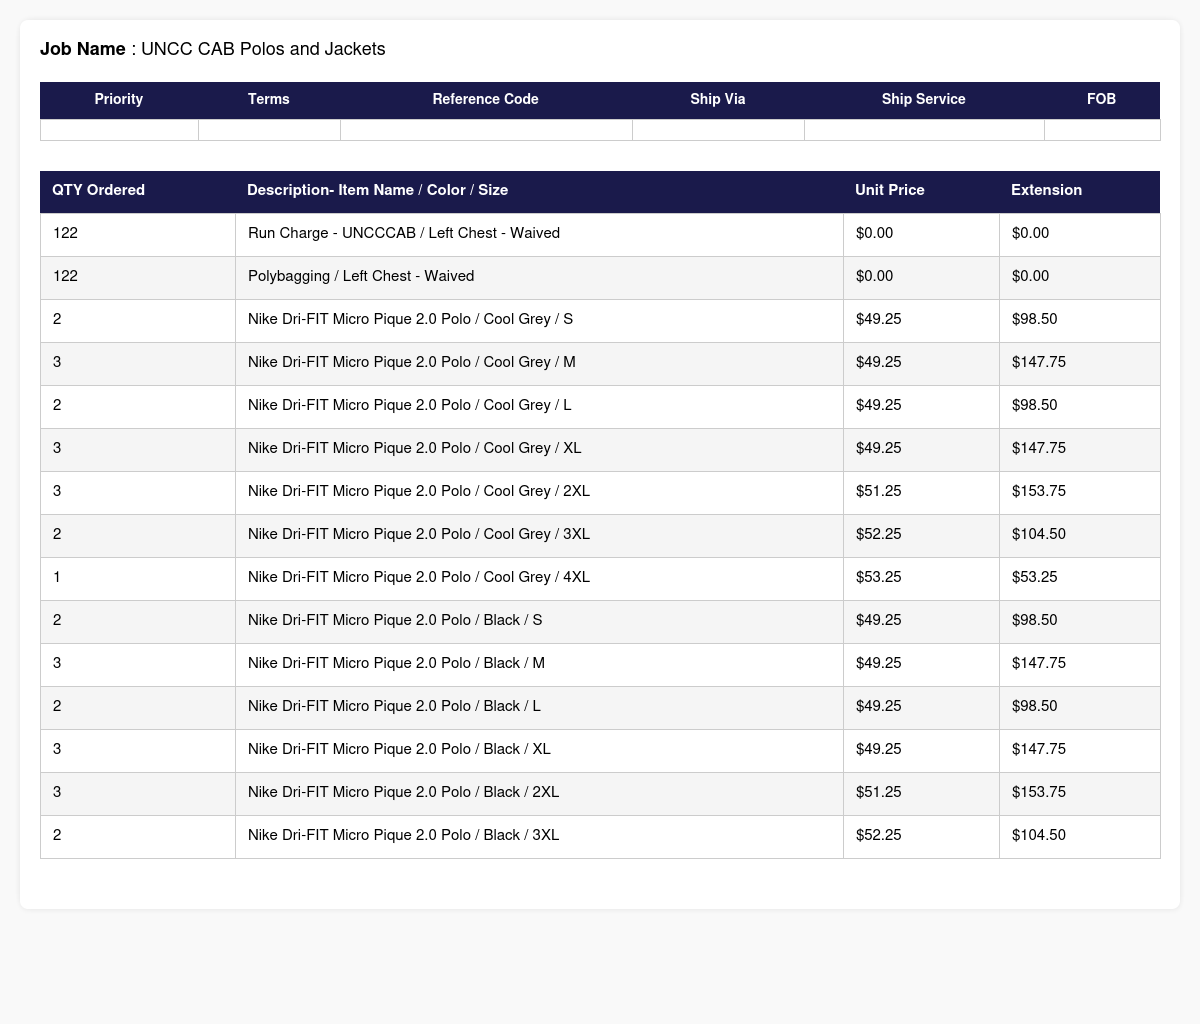Viewport: 1200px width, 1024px height.
Task: Click the $104.50 extension for Black 3XL
Action: (1039, 835)
